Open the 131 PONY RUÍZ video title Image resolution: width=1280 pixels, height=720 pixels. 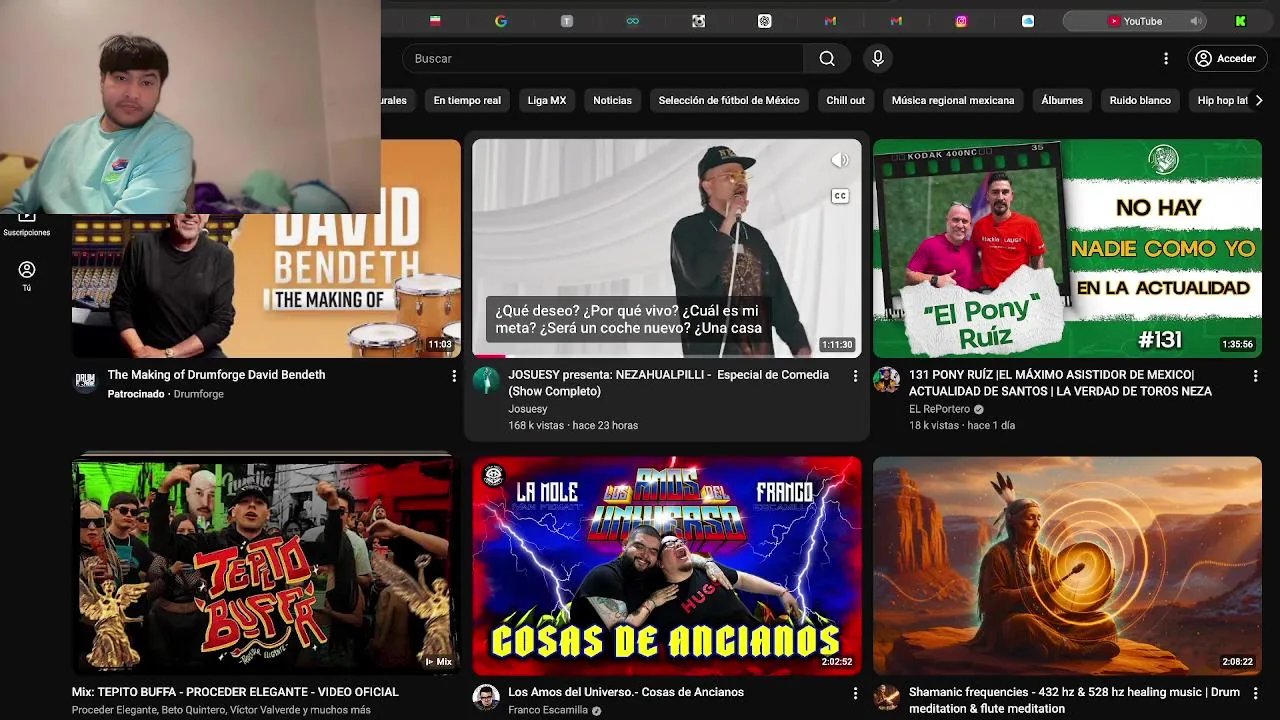point(1060,383)
